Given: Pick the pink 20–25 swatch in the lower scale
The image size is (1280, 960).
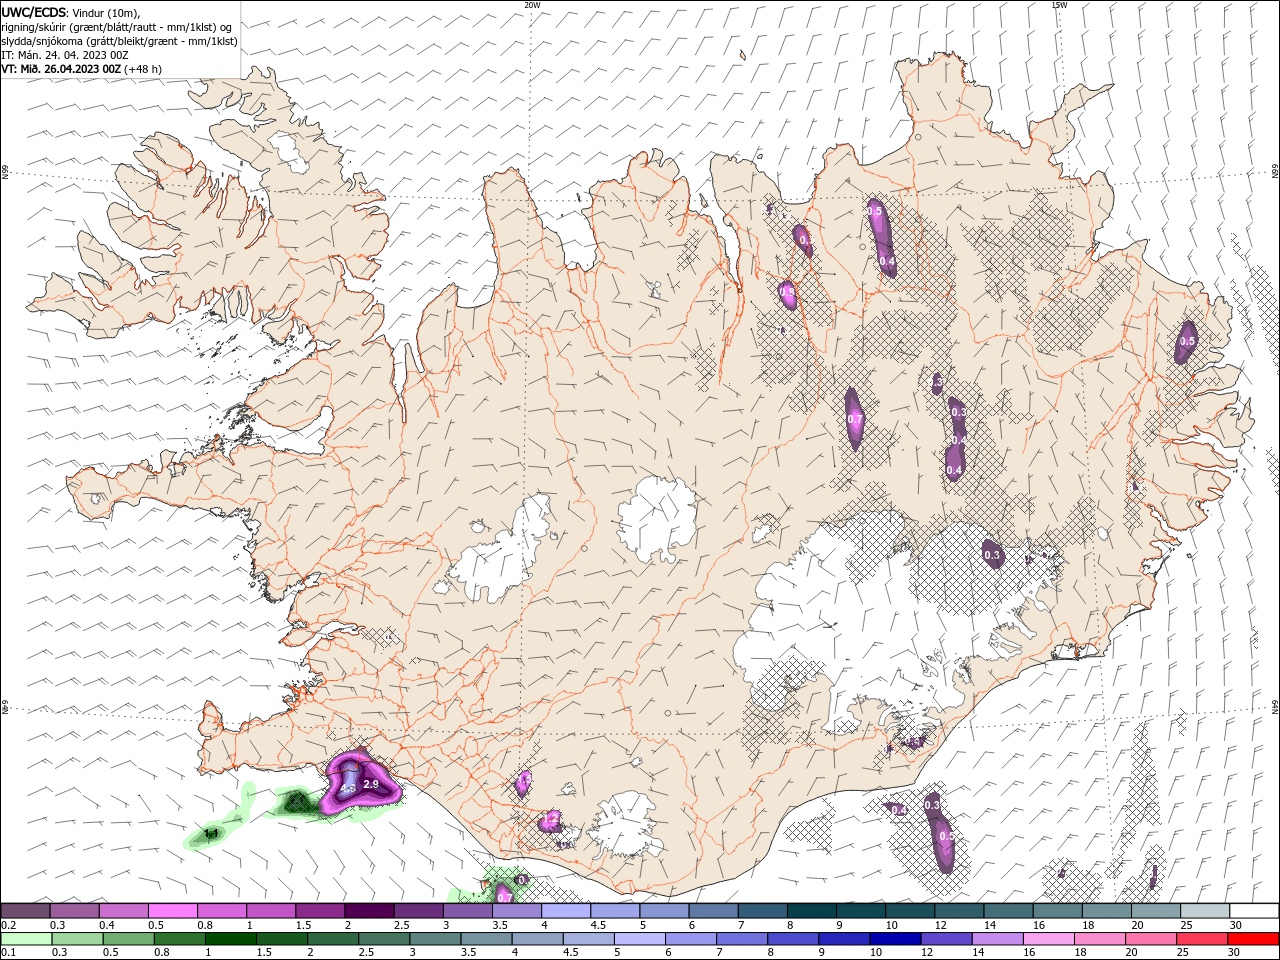Looking at the screenshot, I should tap(1151, 939).
